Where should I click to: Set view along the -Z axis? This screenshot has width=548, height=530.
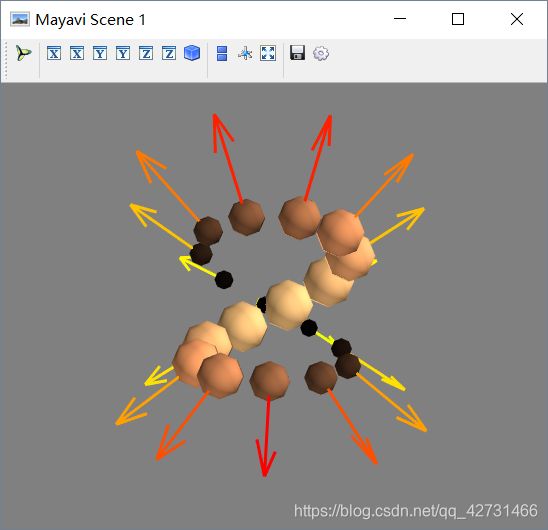(x=169, y=53)
